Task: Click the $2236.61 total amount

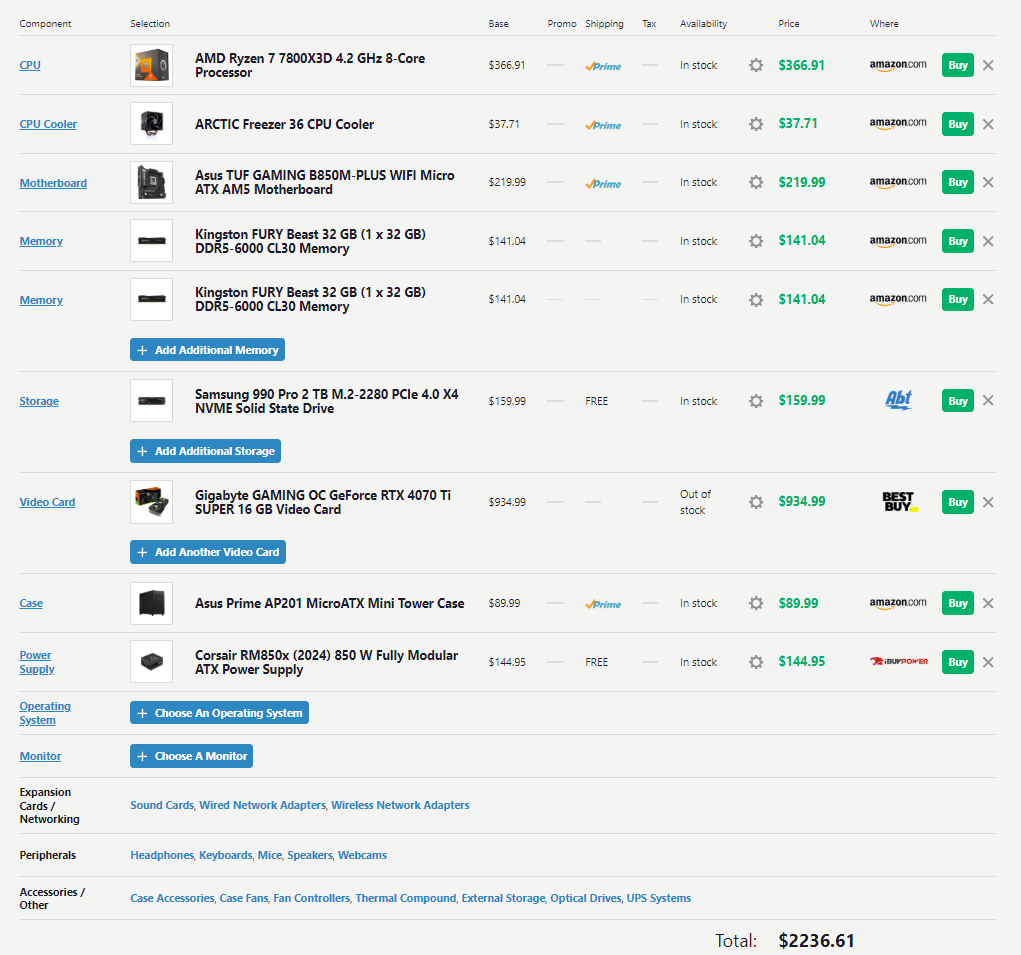Action: (817, 941)
